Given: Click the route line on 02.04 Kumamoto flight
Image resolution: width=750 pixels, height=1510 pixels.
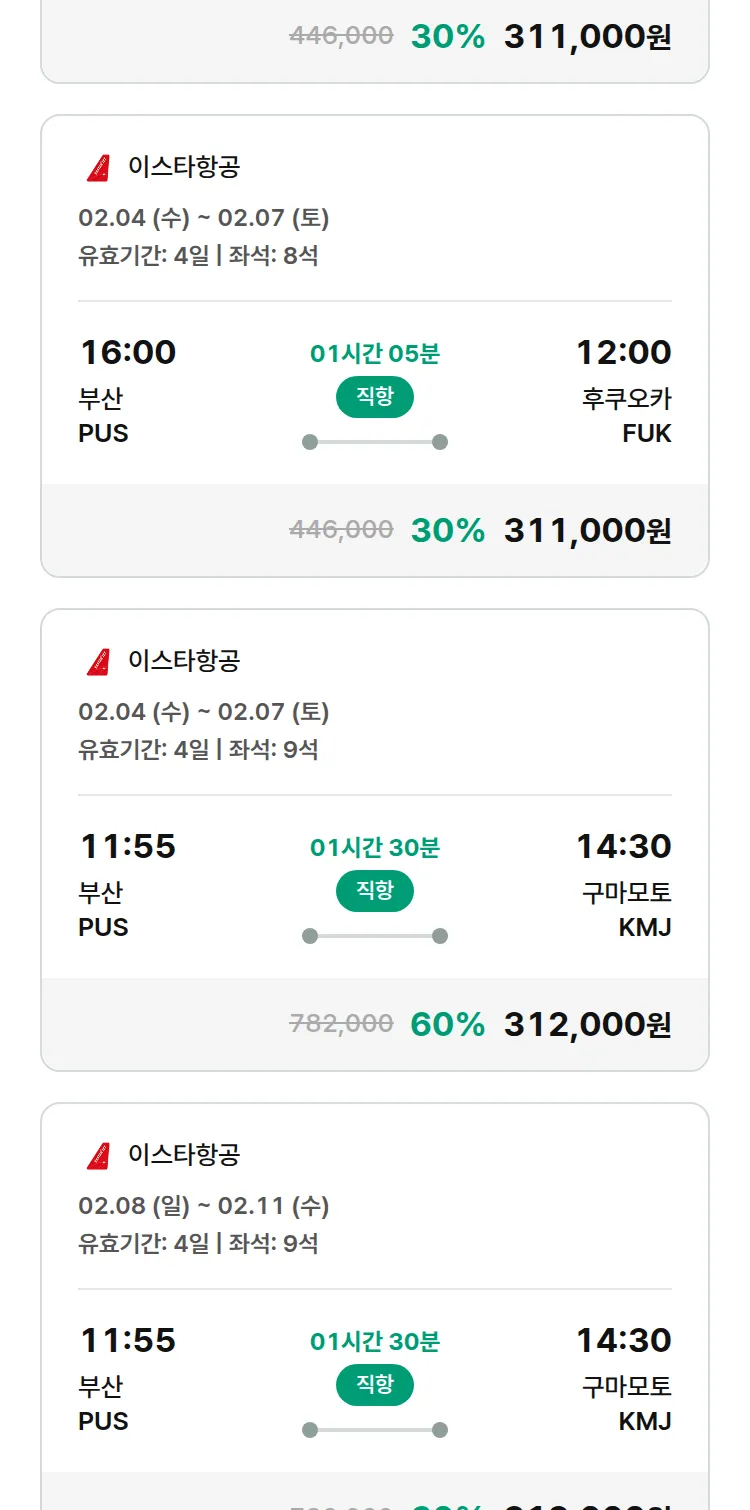Looking at the screenshot, I should click(375, 936).
